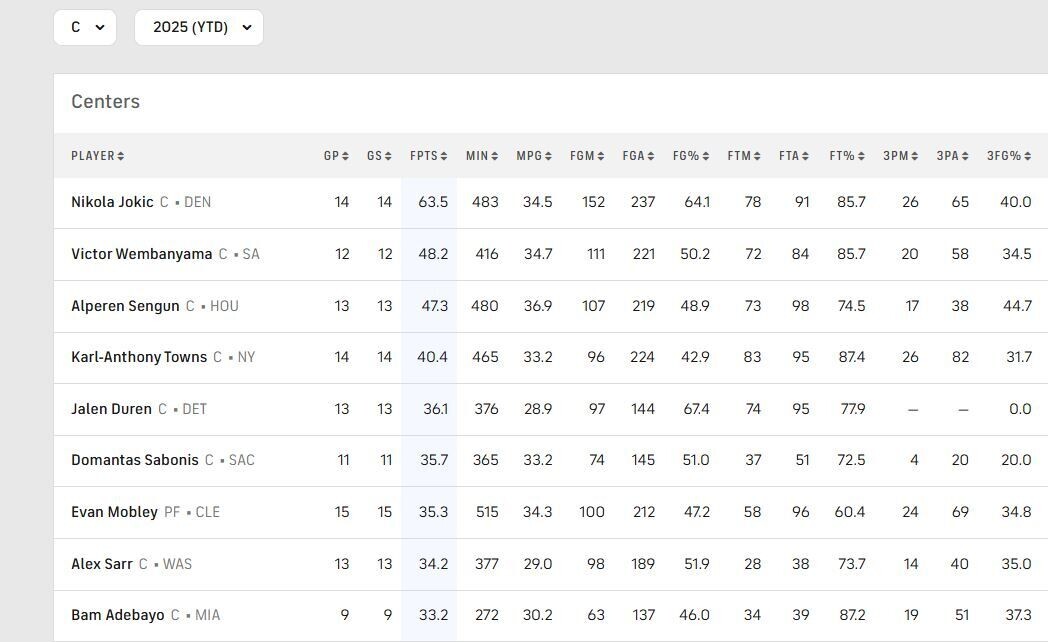Viewport: 1048px width, 642px height.
Task: Select the Jalen Duren row name
Action: point(111,409)
